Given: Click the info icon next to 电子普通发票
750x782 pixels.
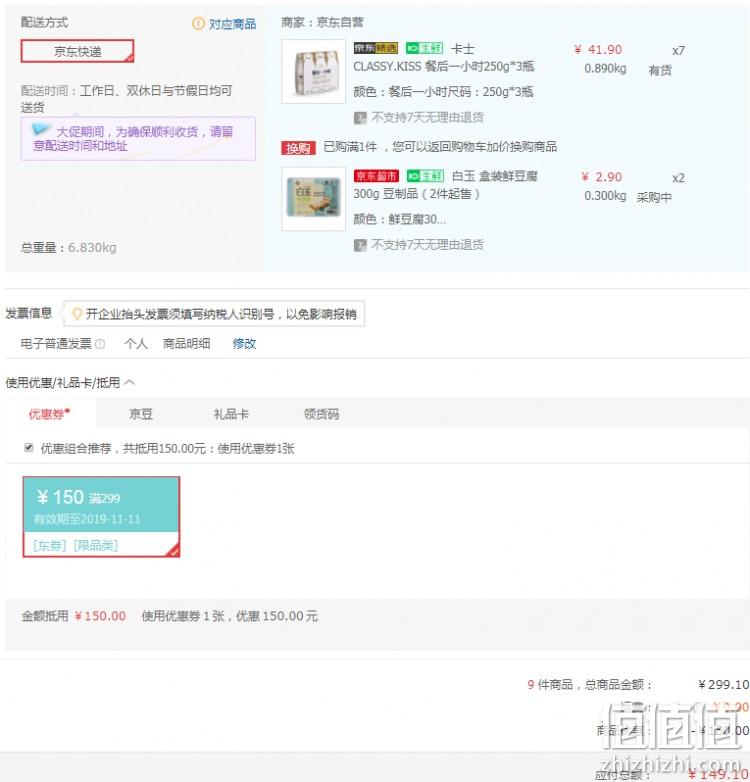Looking at the screenshot, I should click(100, 344).
